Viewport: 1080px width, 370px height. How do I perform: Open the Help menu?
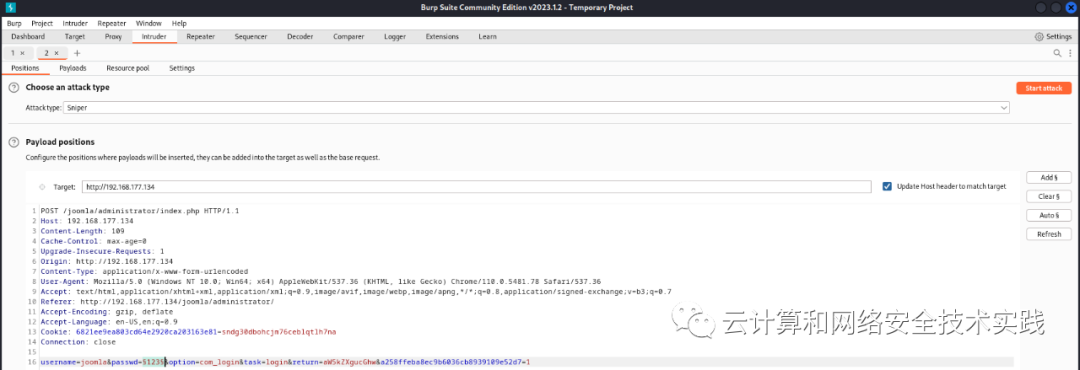click(x=179, y=23)
